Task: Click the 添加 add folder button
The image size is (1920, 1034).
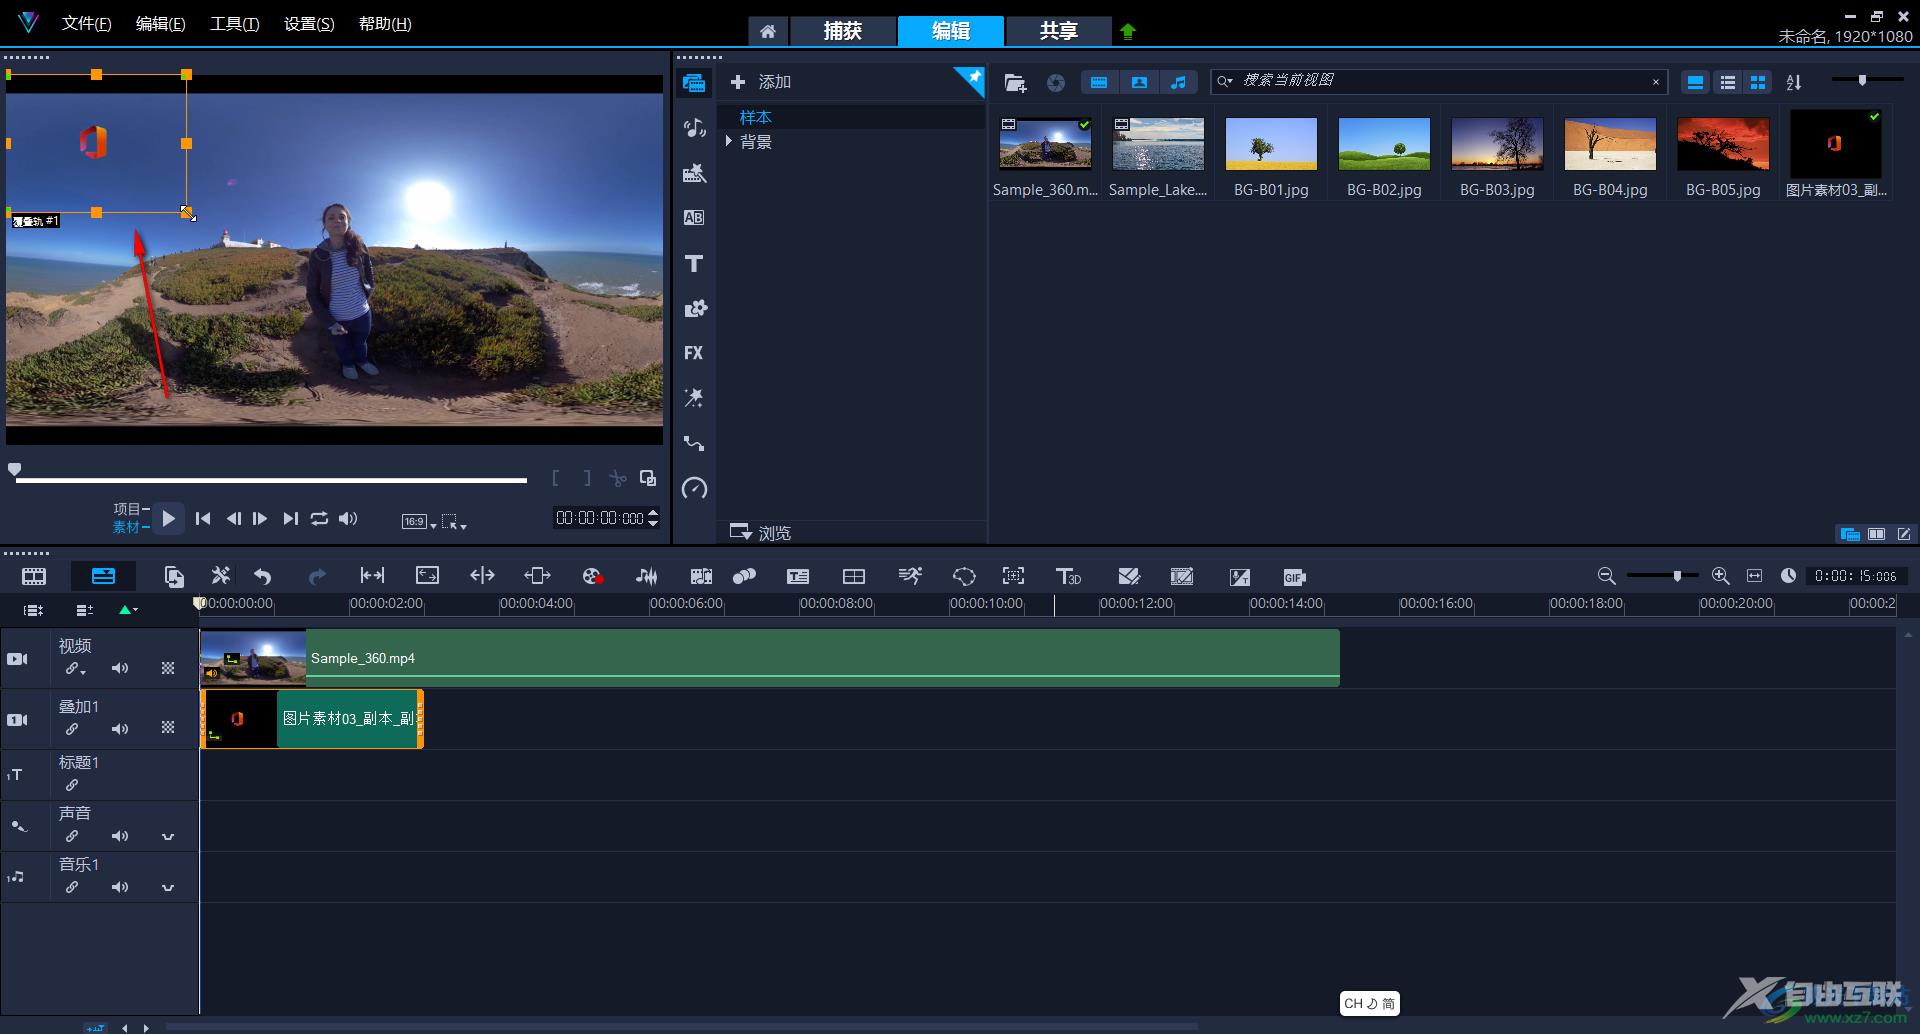Action: point(761,82)
